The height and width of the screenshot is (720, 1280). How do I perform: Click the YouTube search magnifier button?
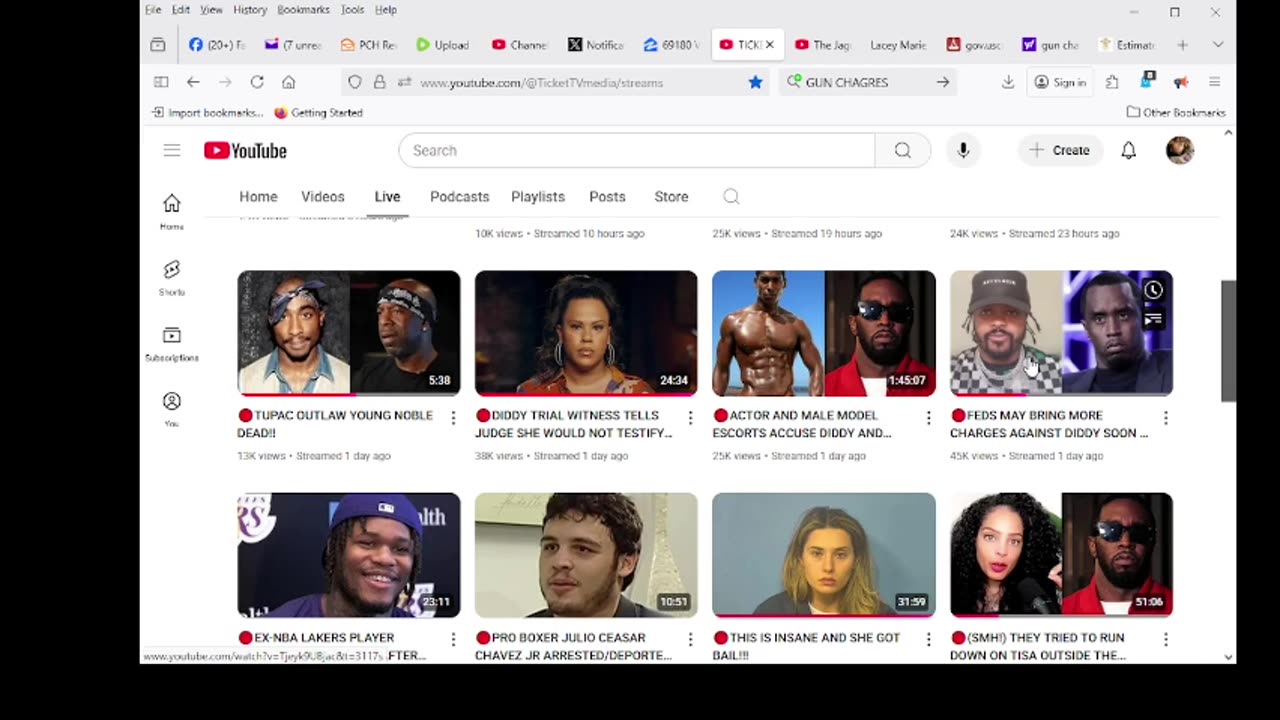tap(903, 150)
